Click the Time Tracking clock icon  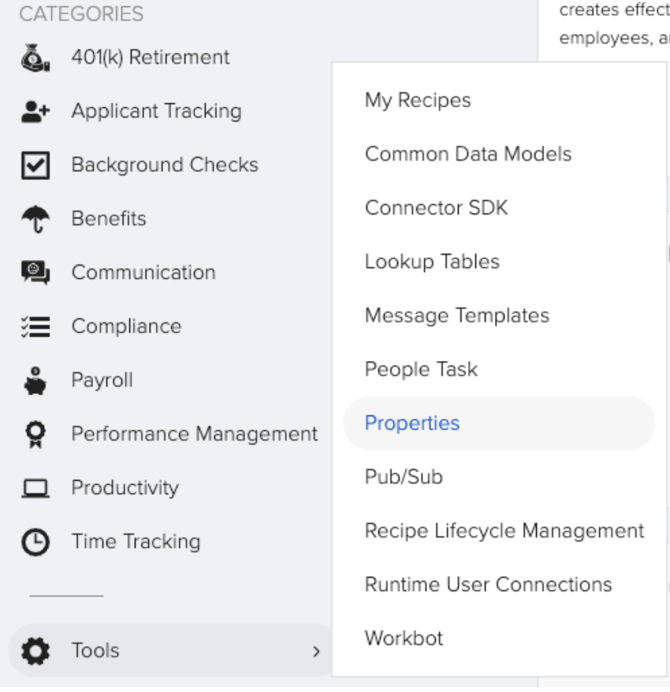[x=35, y=542]
